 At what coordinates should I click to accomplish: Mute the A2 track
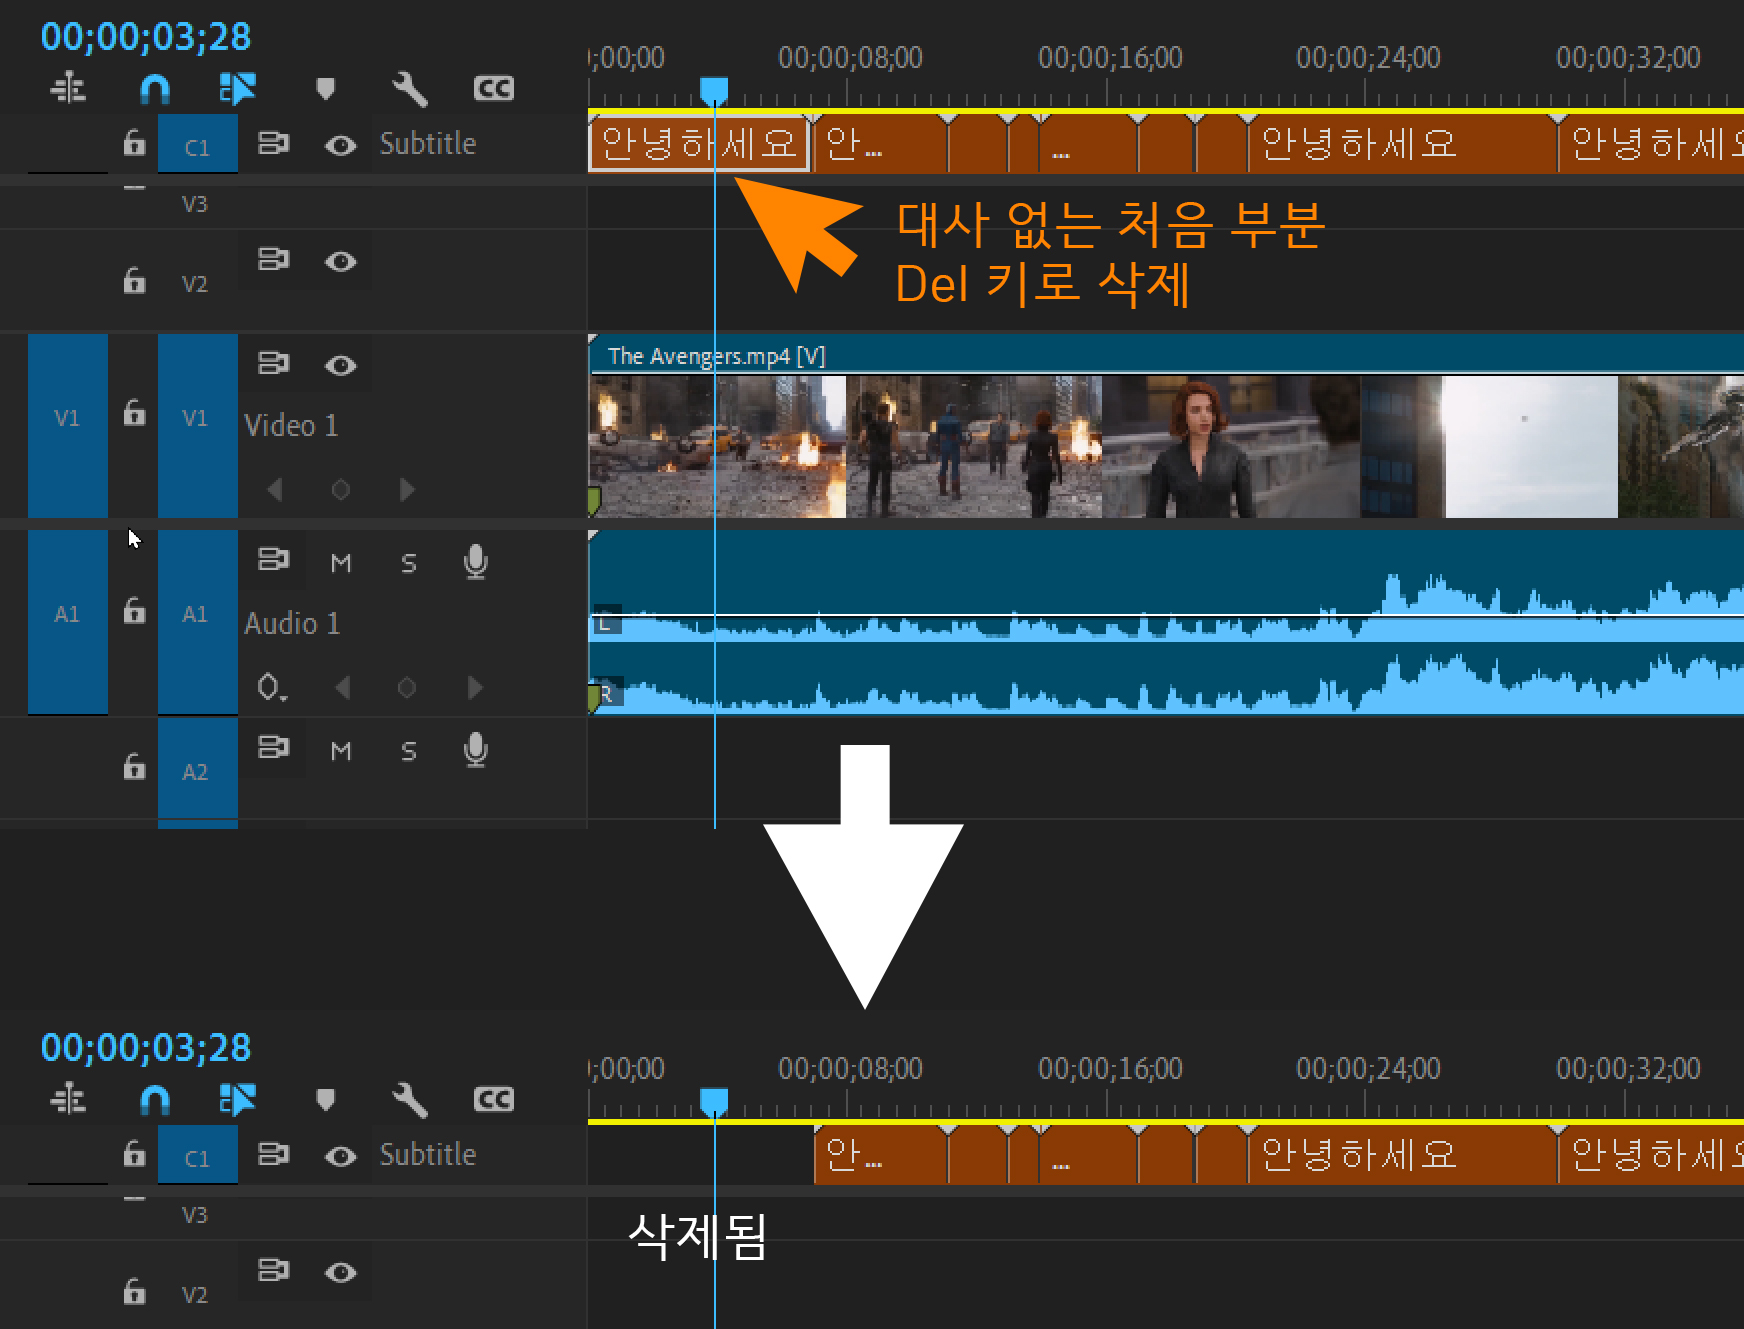[341, 751]
